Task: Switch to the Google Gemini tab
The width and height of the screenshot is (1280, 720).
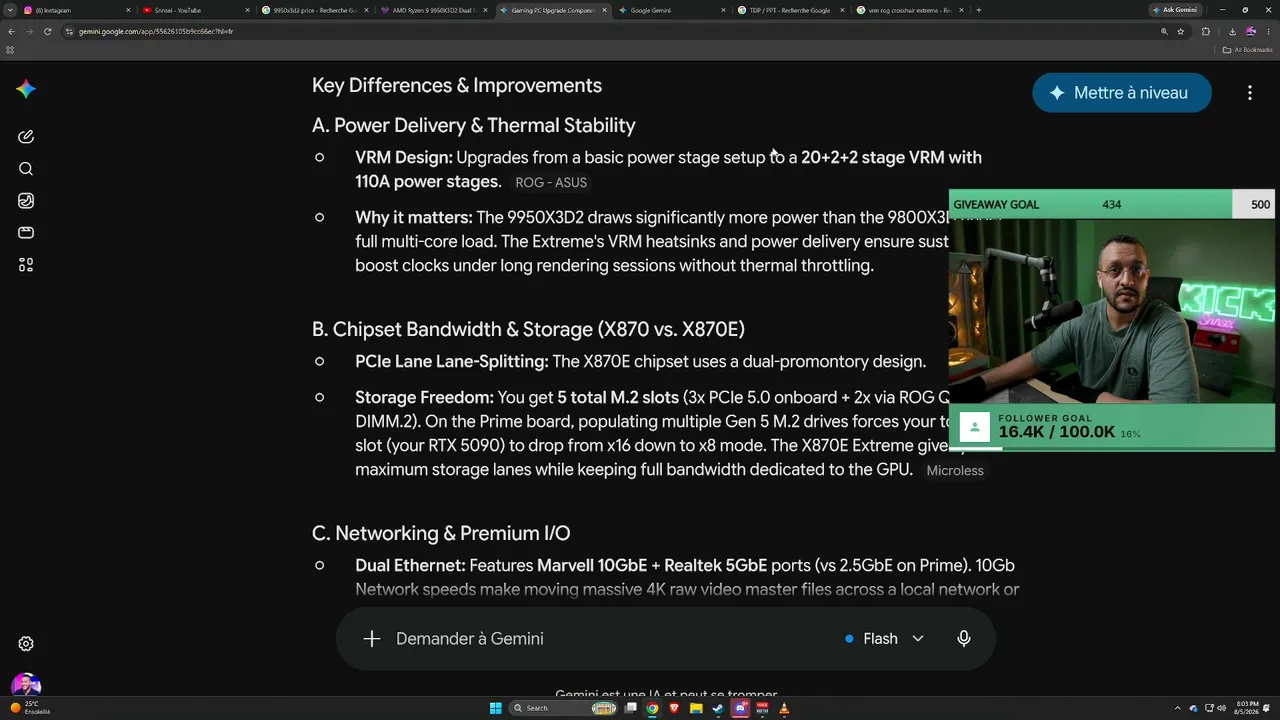Action: pyautogui.click(x=673, y=10)
